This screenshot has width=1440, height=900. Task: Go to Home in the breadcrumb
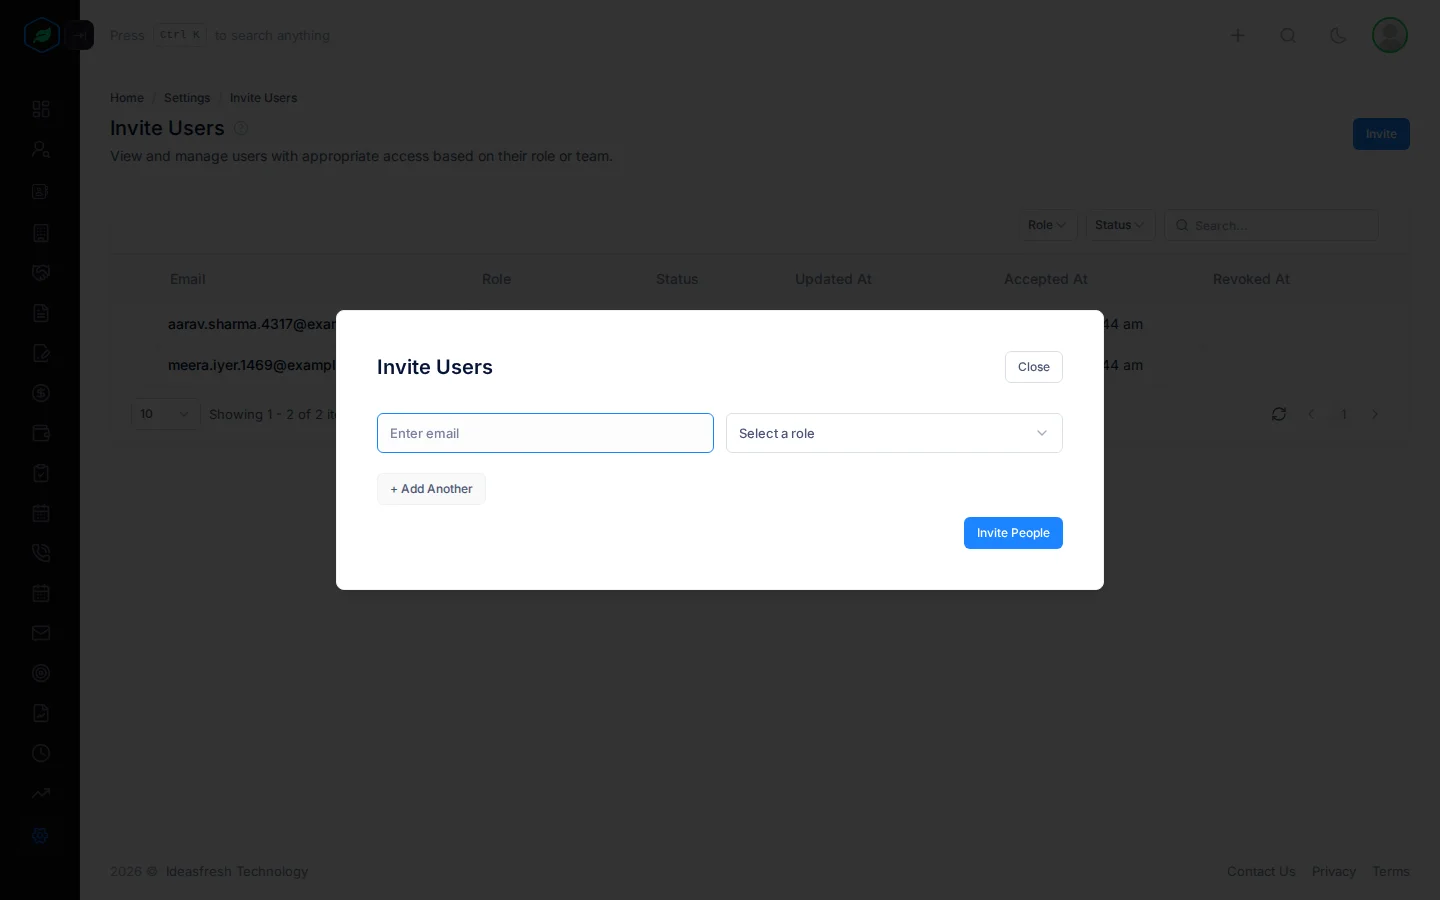(127, 98)
